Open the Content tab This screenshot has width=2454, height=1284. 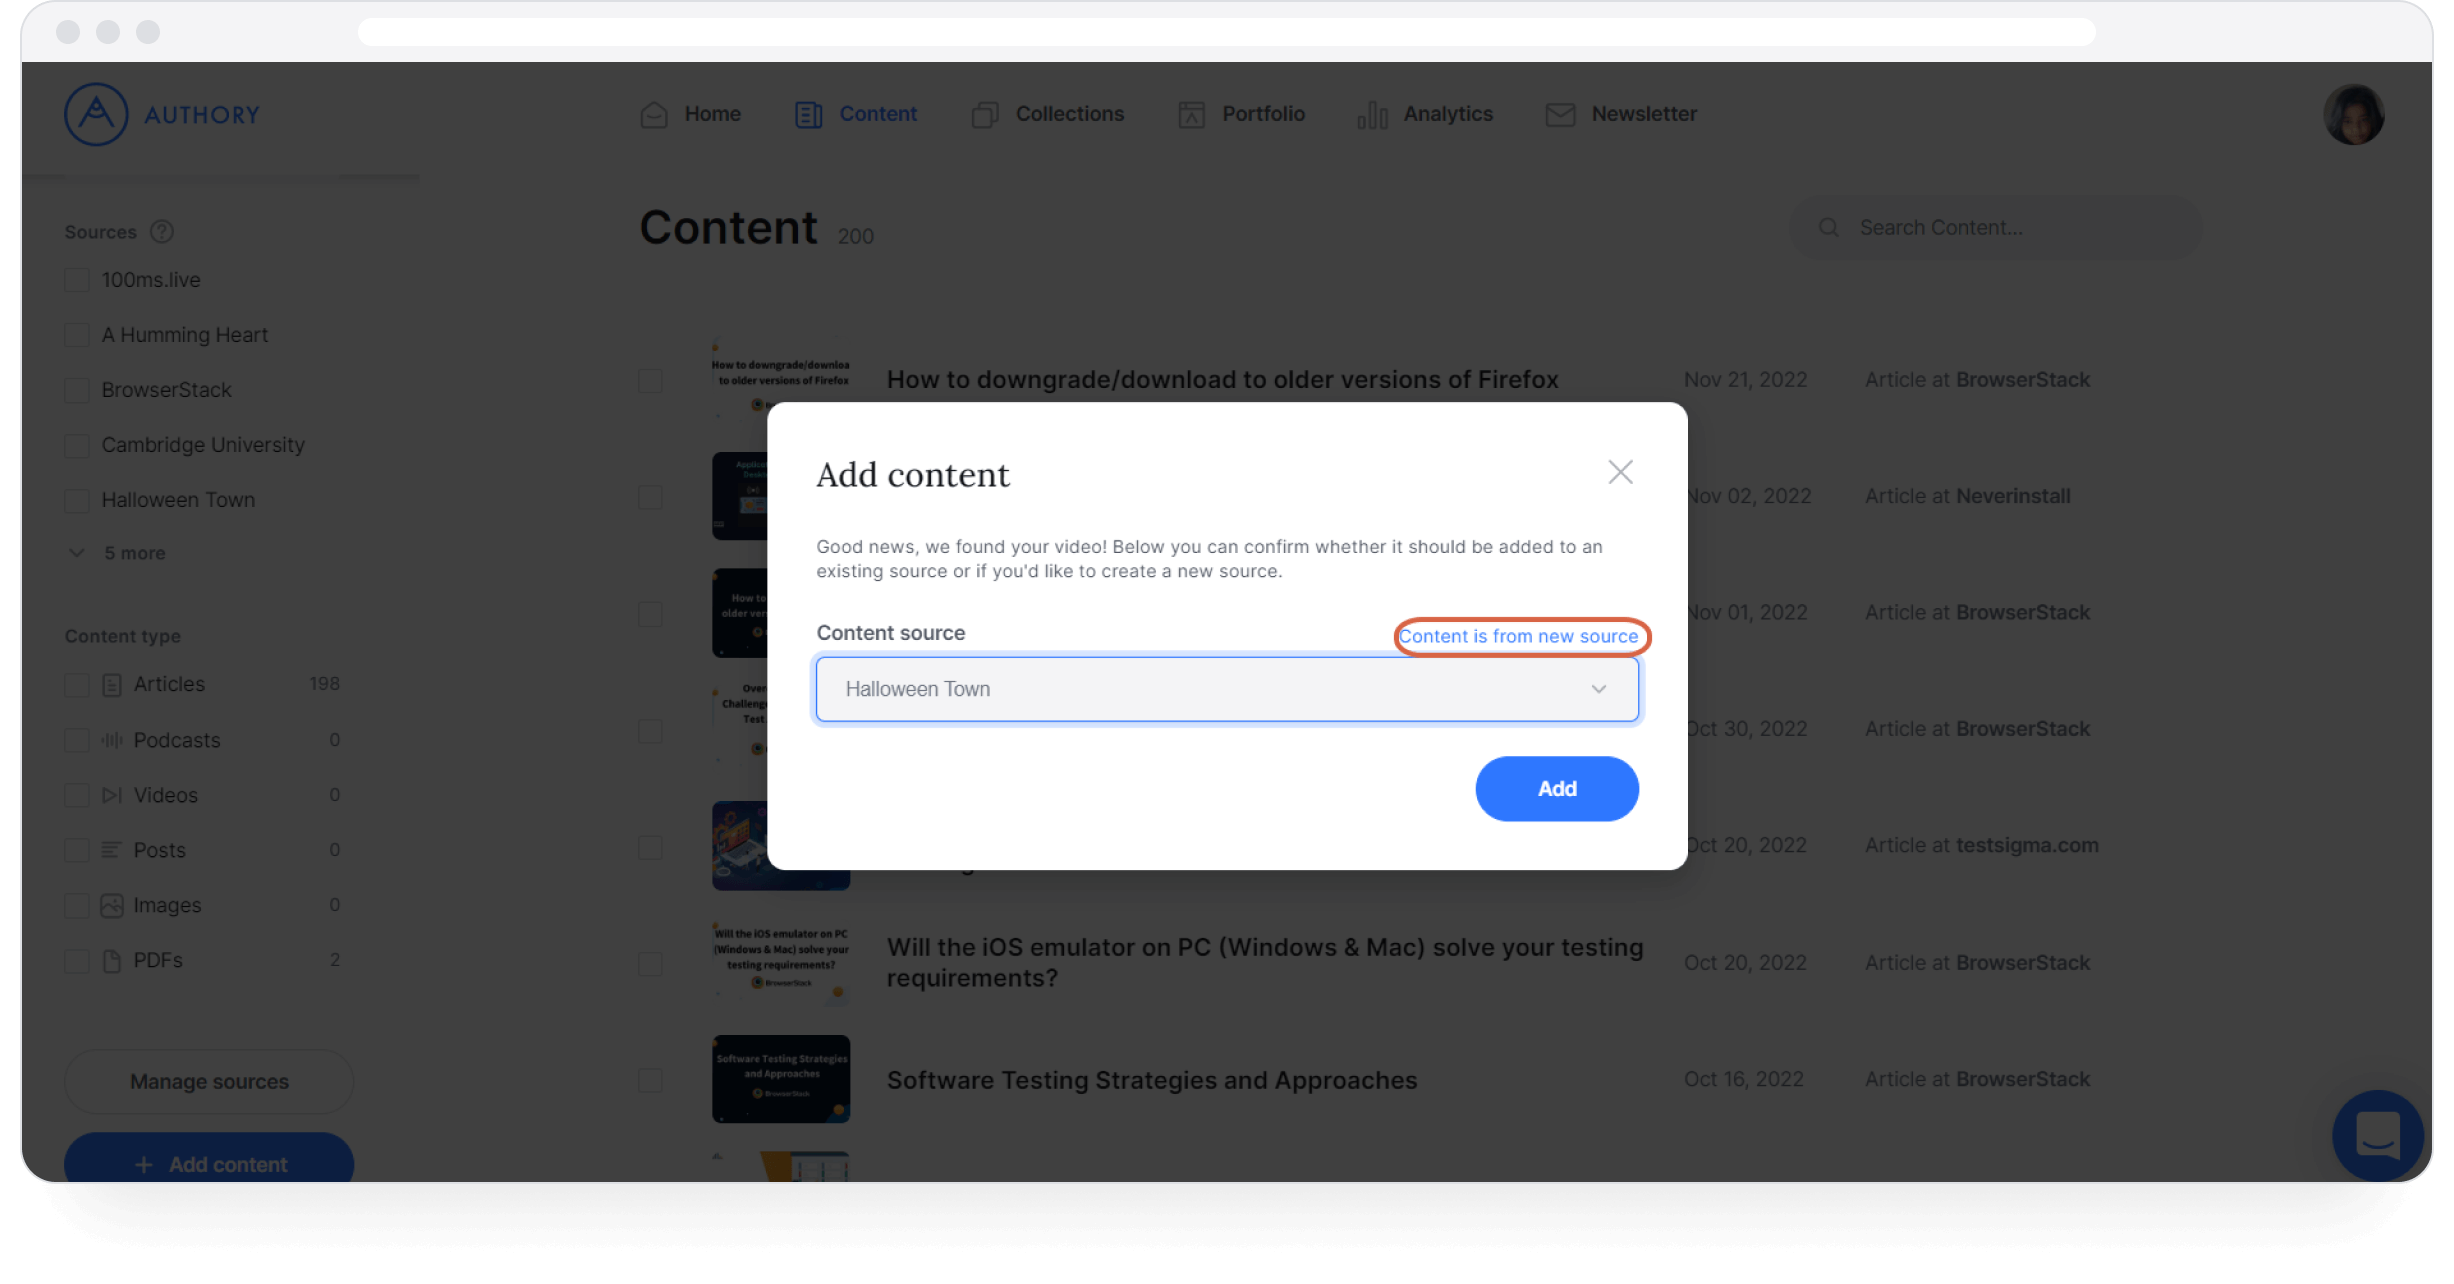click(878, 114)
